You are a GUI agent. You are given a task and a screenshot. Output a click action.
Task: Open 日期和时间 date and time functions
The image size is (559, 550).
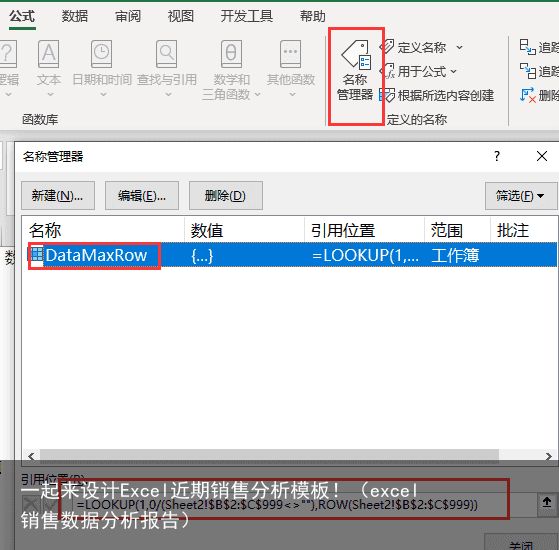coord(102,68)
